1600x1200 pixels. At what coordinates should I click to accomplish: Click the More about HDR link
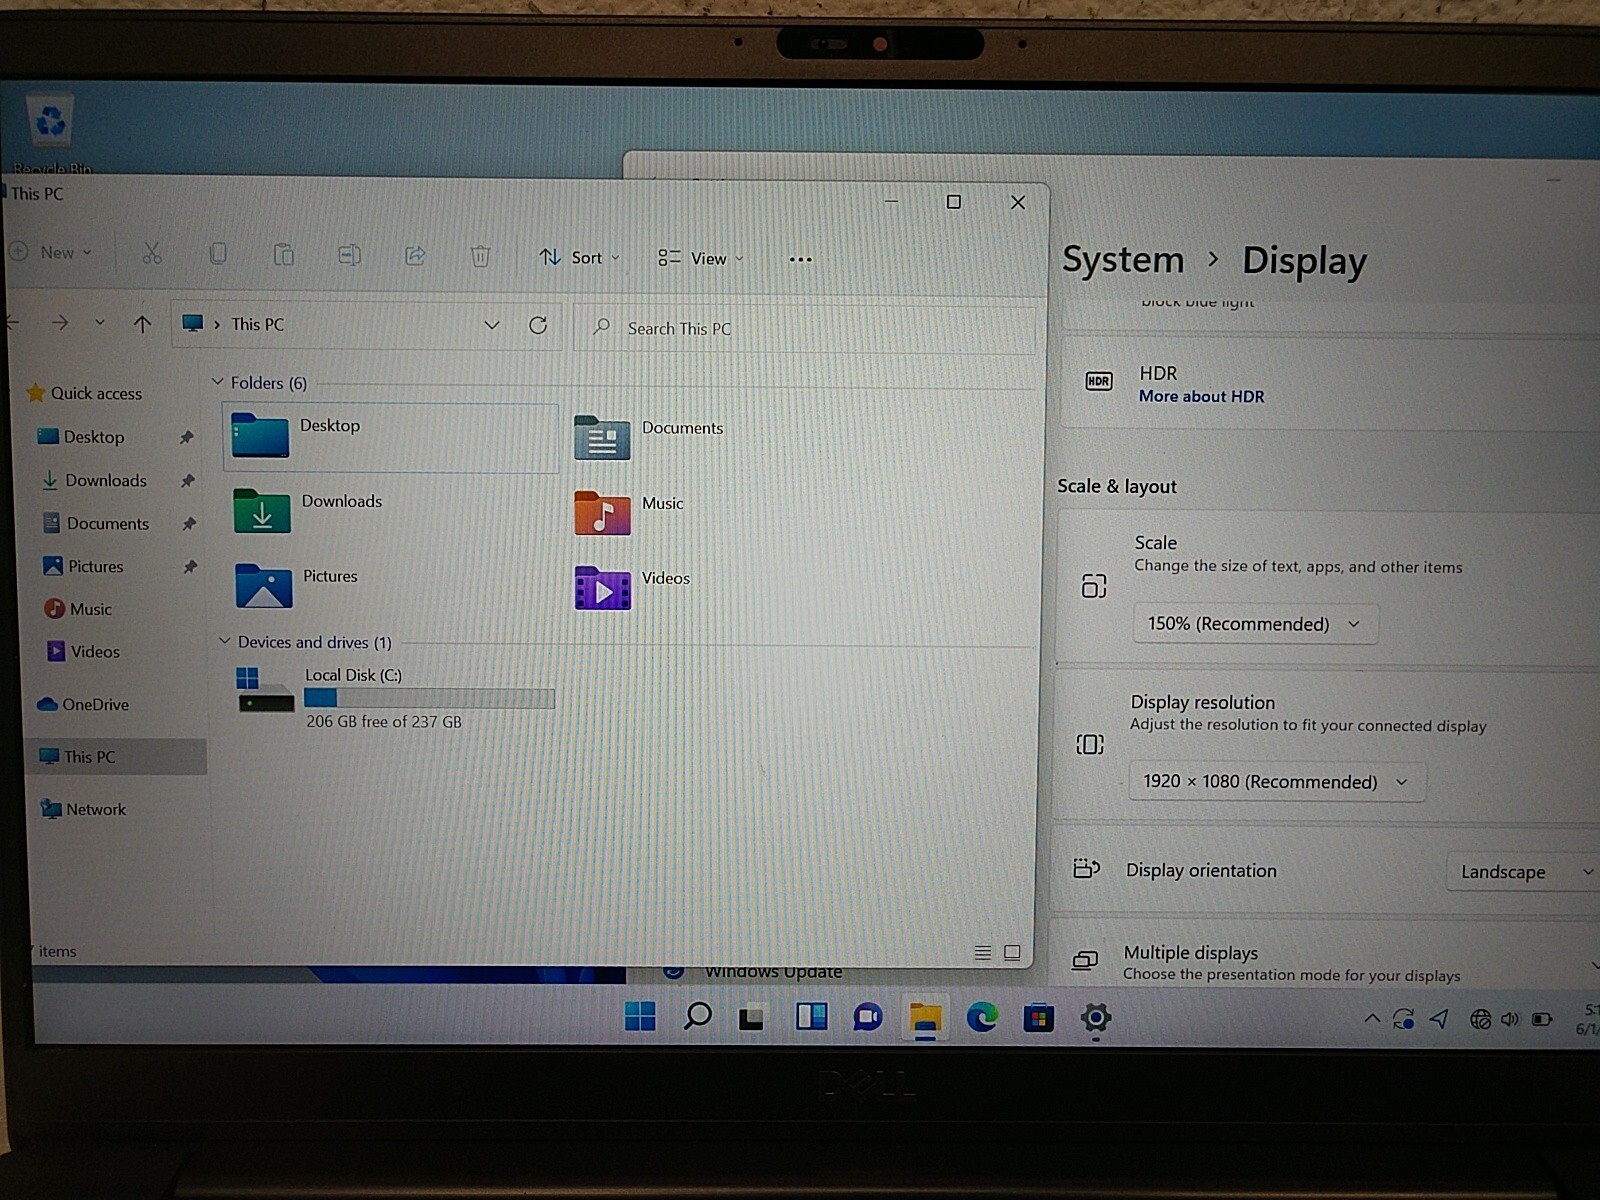click(x=1201, y=397)
